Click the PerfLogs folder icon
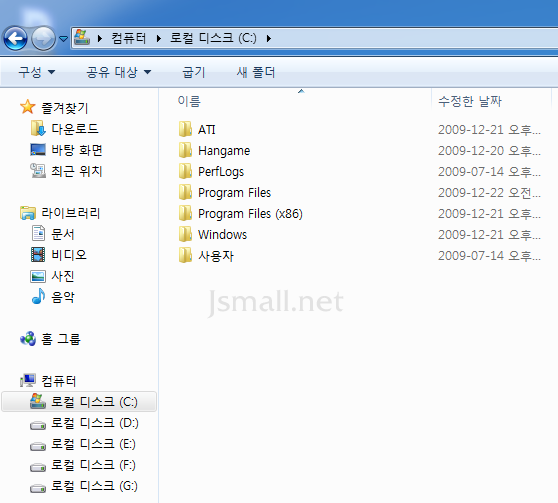Viewport: 558px width, 503px height. 185,171
